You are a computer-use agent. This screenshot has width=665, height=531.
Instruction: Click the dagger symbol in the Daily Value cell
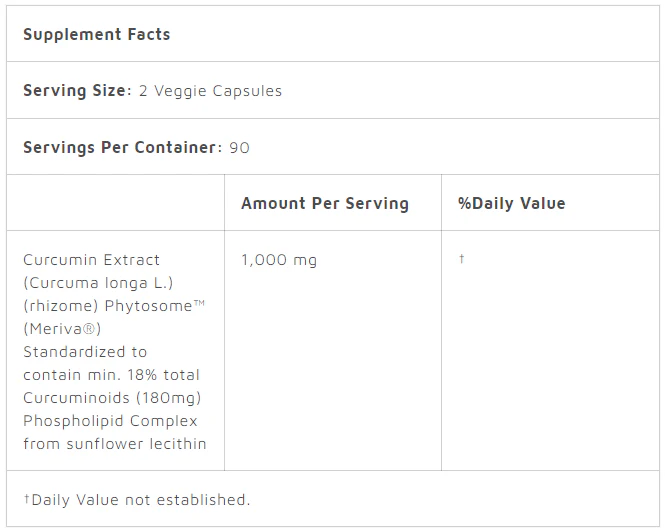461,259
